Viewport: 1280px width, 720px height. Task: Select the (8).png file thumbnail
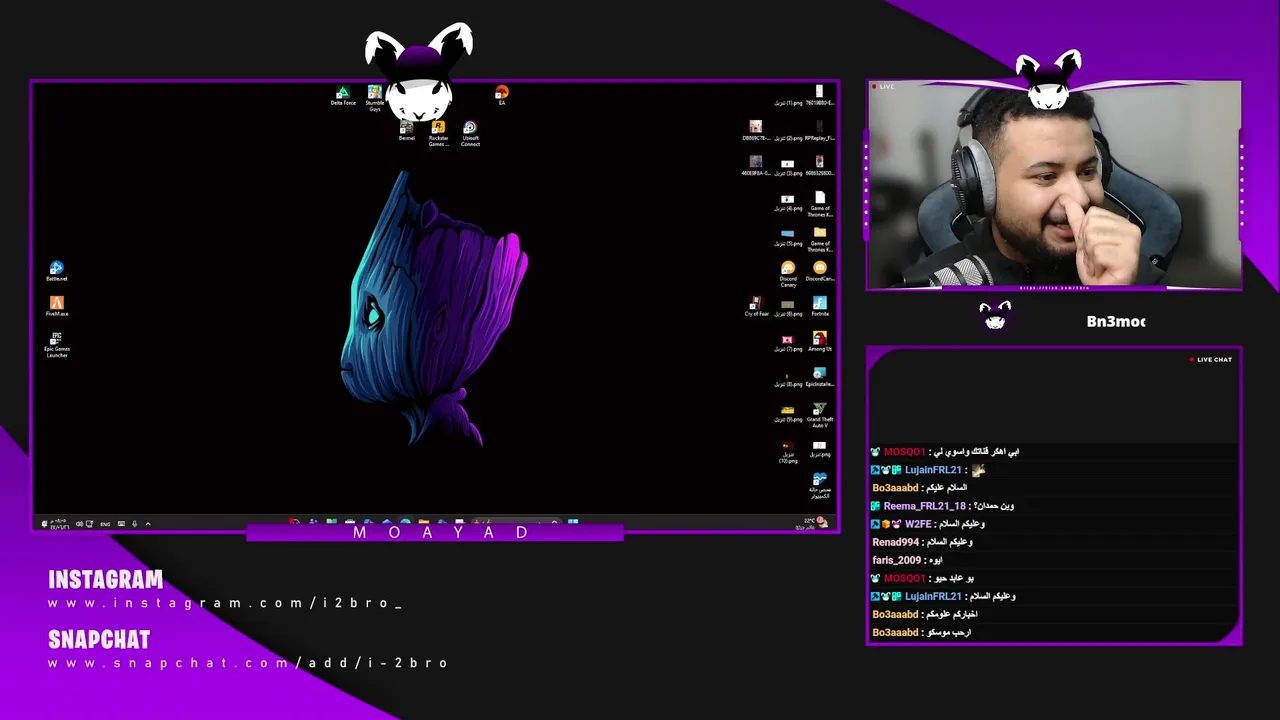pyautogui.click(x=788, y=378)
